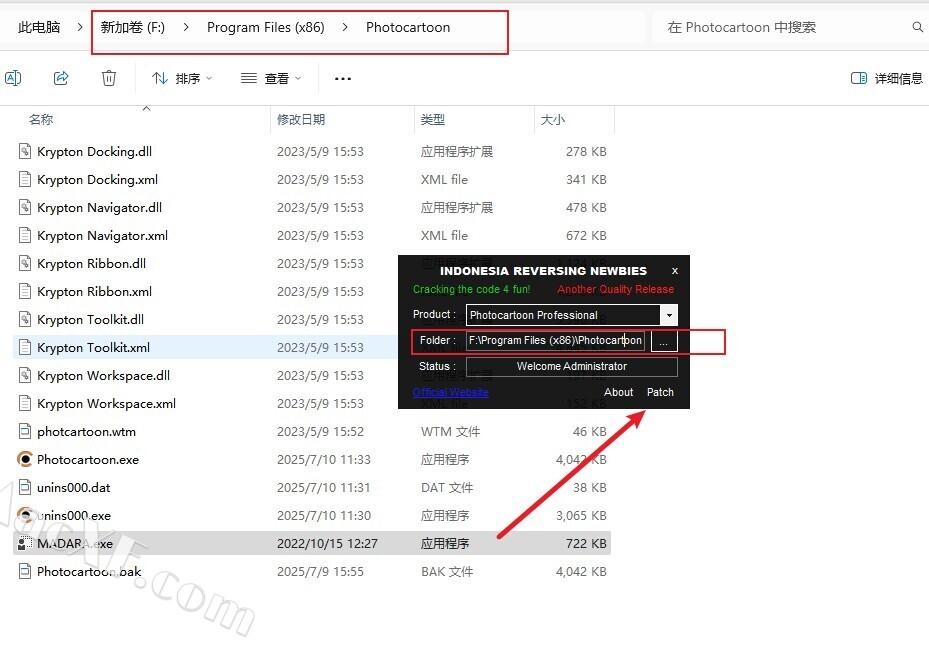Expand the chevron after 新加卷 (F:)

[x=186, y=27]
